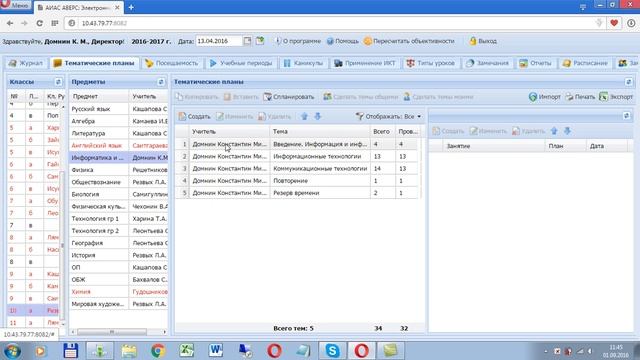Click the date field 13.04.2016
This screenshot has height=360, width=640.
coord(218,41)
